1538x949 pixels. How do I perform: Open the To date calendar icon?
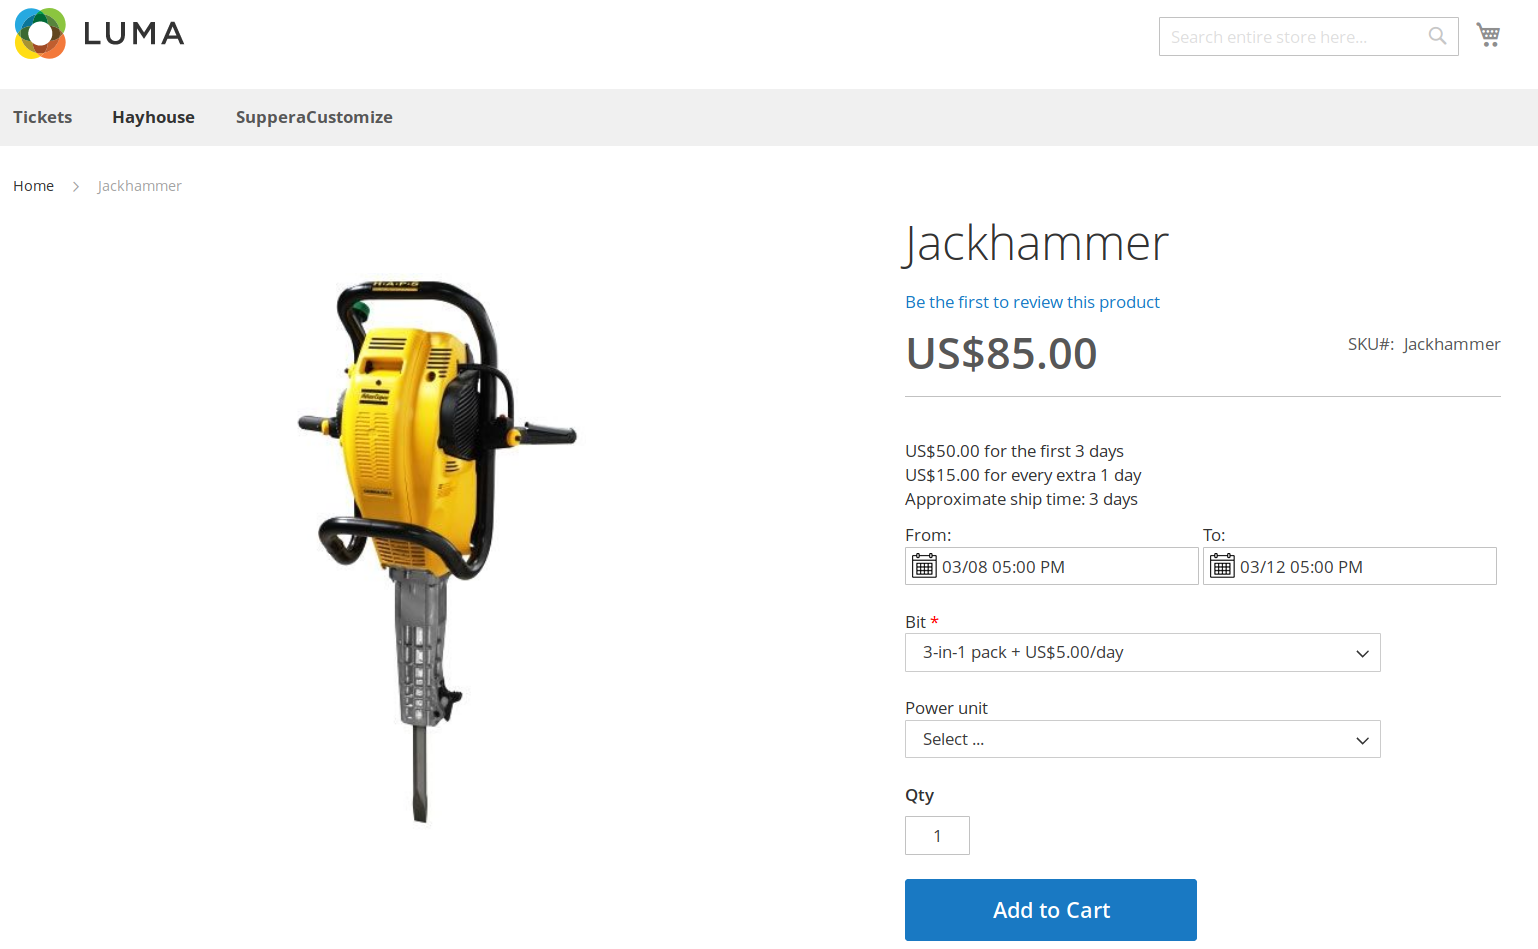click(1222, 566)
